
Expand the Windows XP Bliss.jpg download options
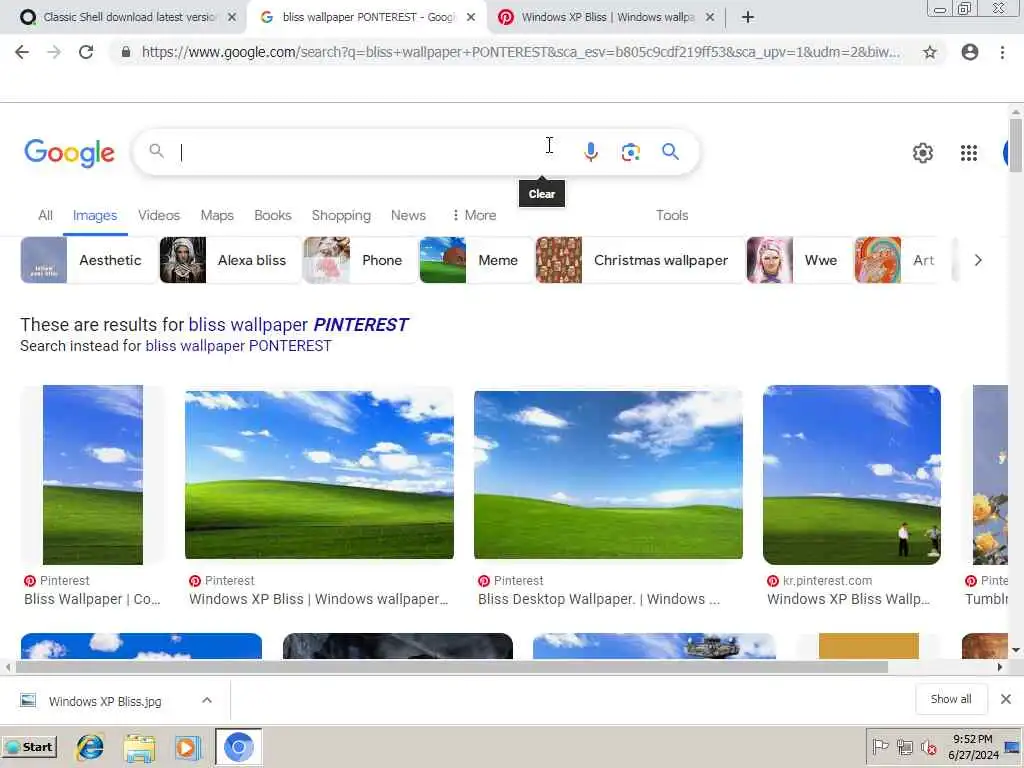tap(206, 700)
